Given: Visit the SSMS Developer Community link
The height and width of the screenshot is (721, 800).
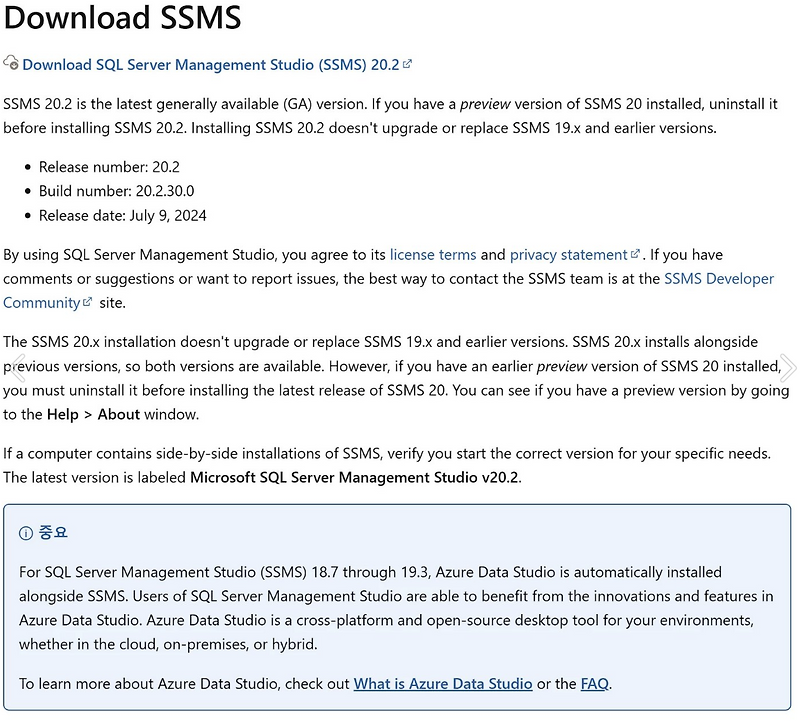Looking at the screenshot, I should [718, 278].
